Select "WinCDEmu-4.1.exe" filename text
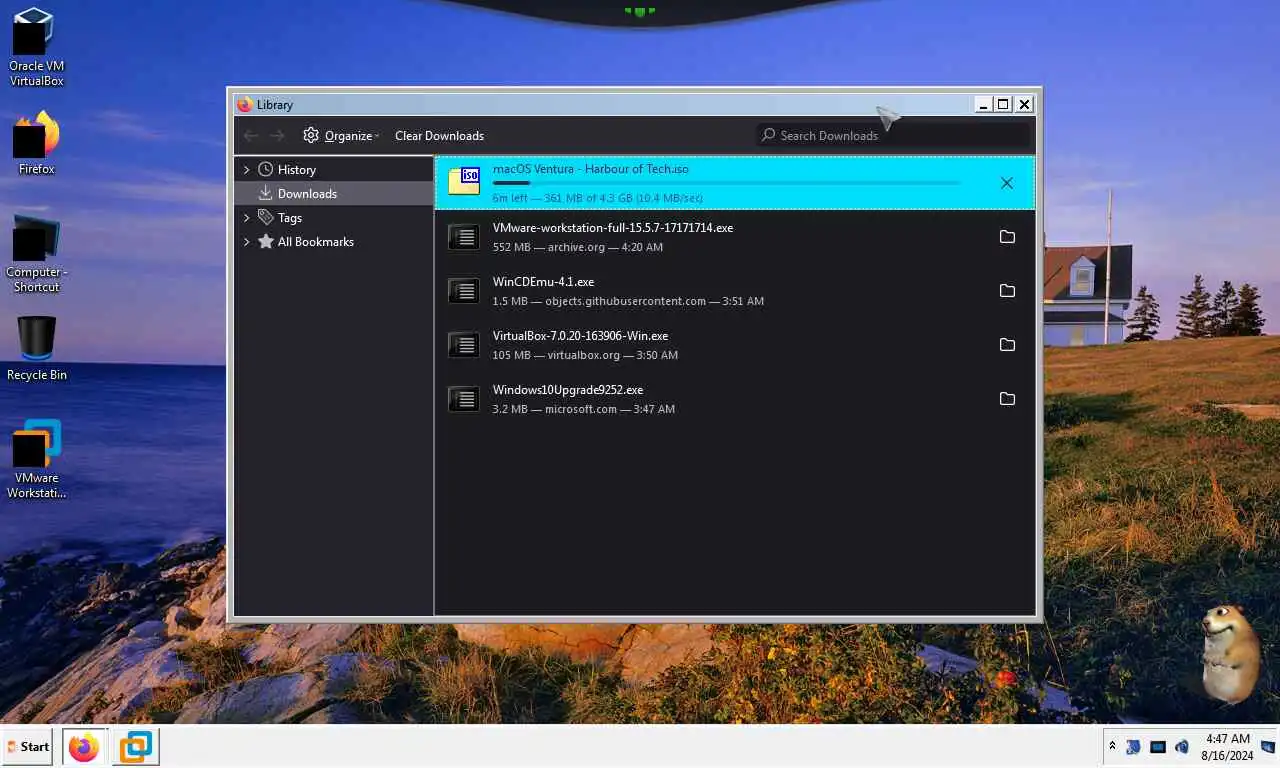The image size is (1280, 768). (543, 282)
